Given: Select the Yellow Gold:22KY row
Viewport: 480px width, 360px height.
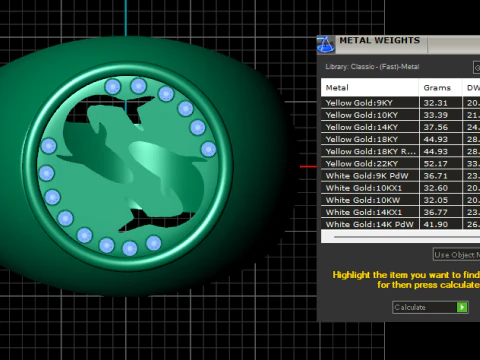Looking at the screenshot, I should coord(400,164).
